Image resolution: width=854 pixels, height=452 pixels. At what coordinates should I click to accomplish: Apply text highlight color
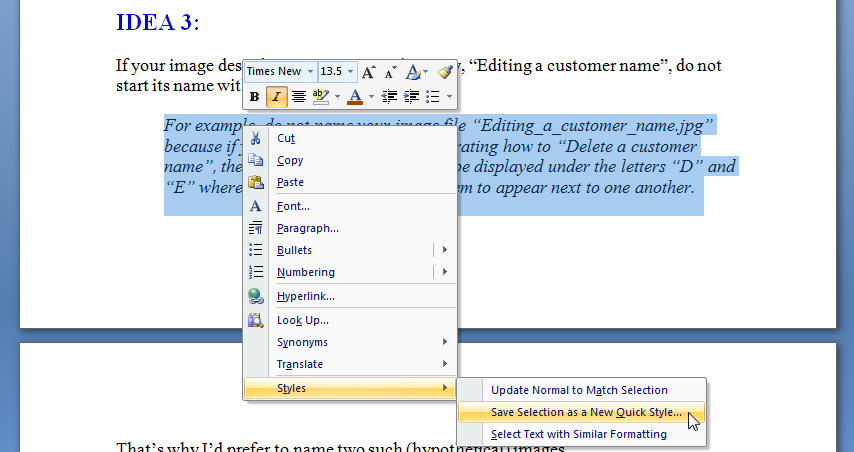(321, 97)
